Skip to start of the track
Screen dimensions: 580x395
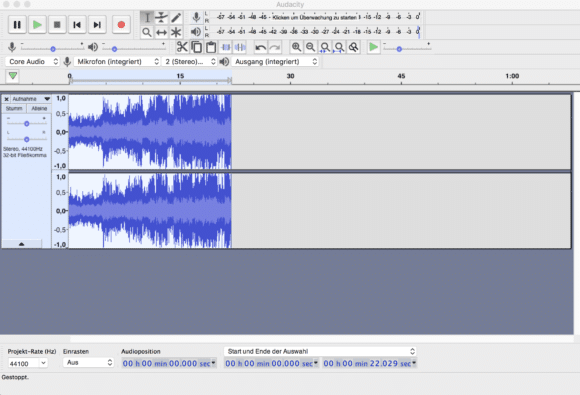(x=77, y=25)
